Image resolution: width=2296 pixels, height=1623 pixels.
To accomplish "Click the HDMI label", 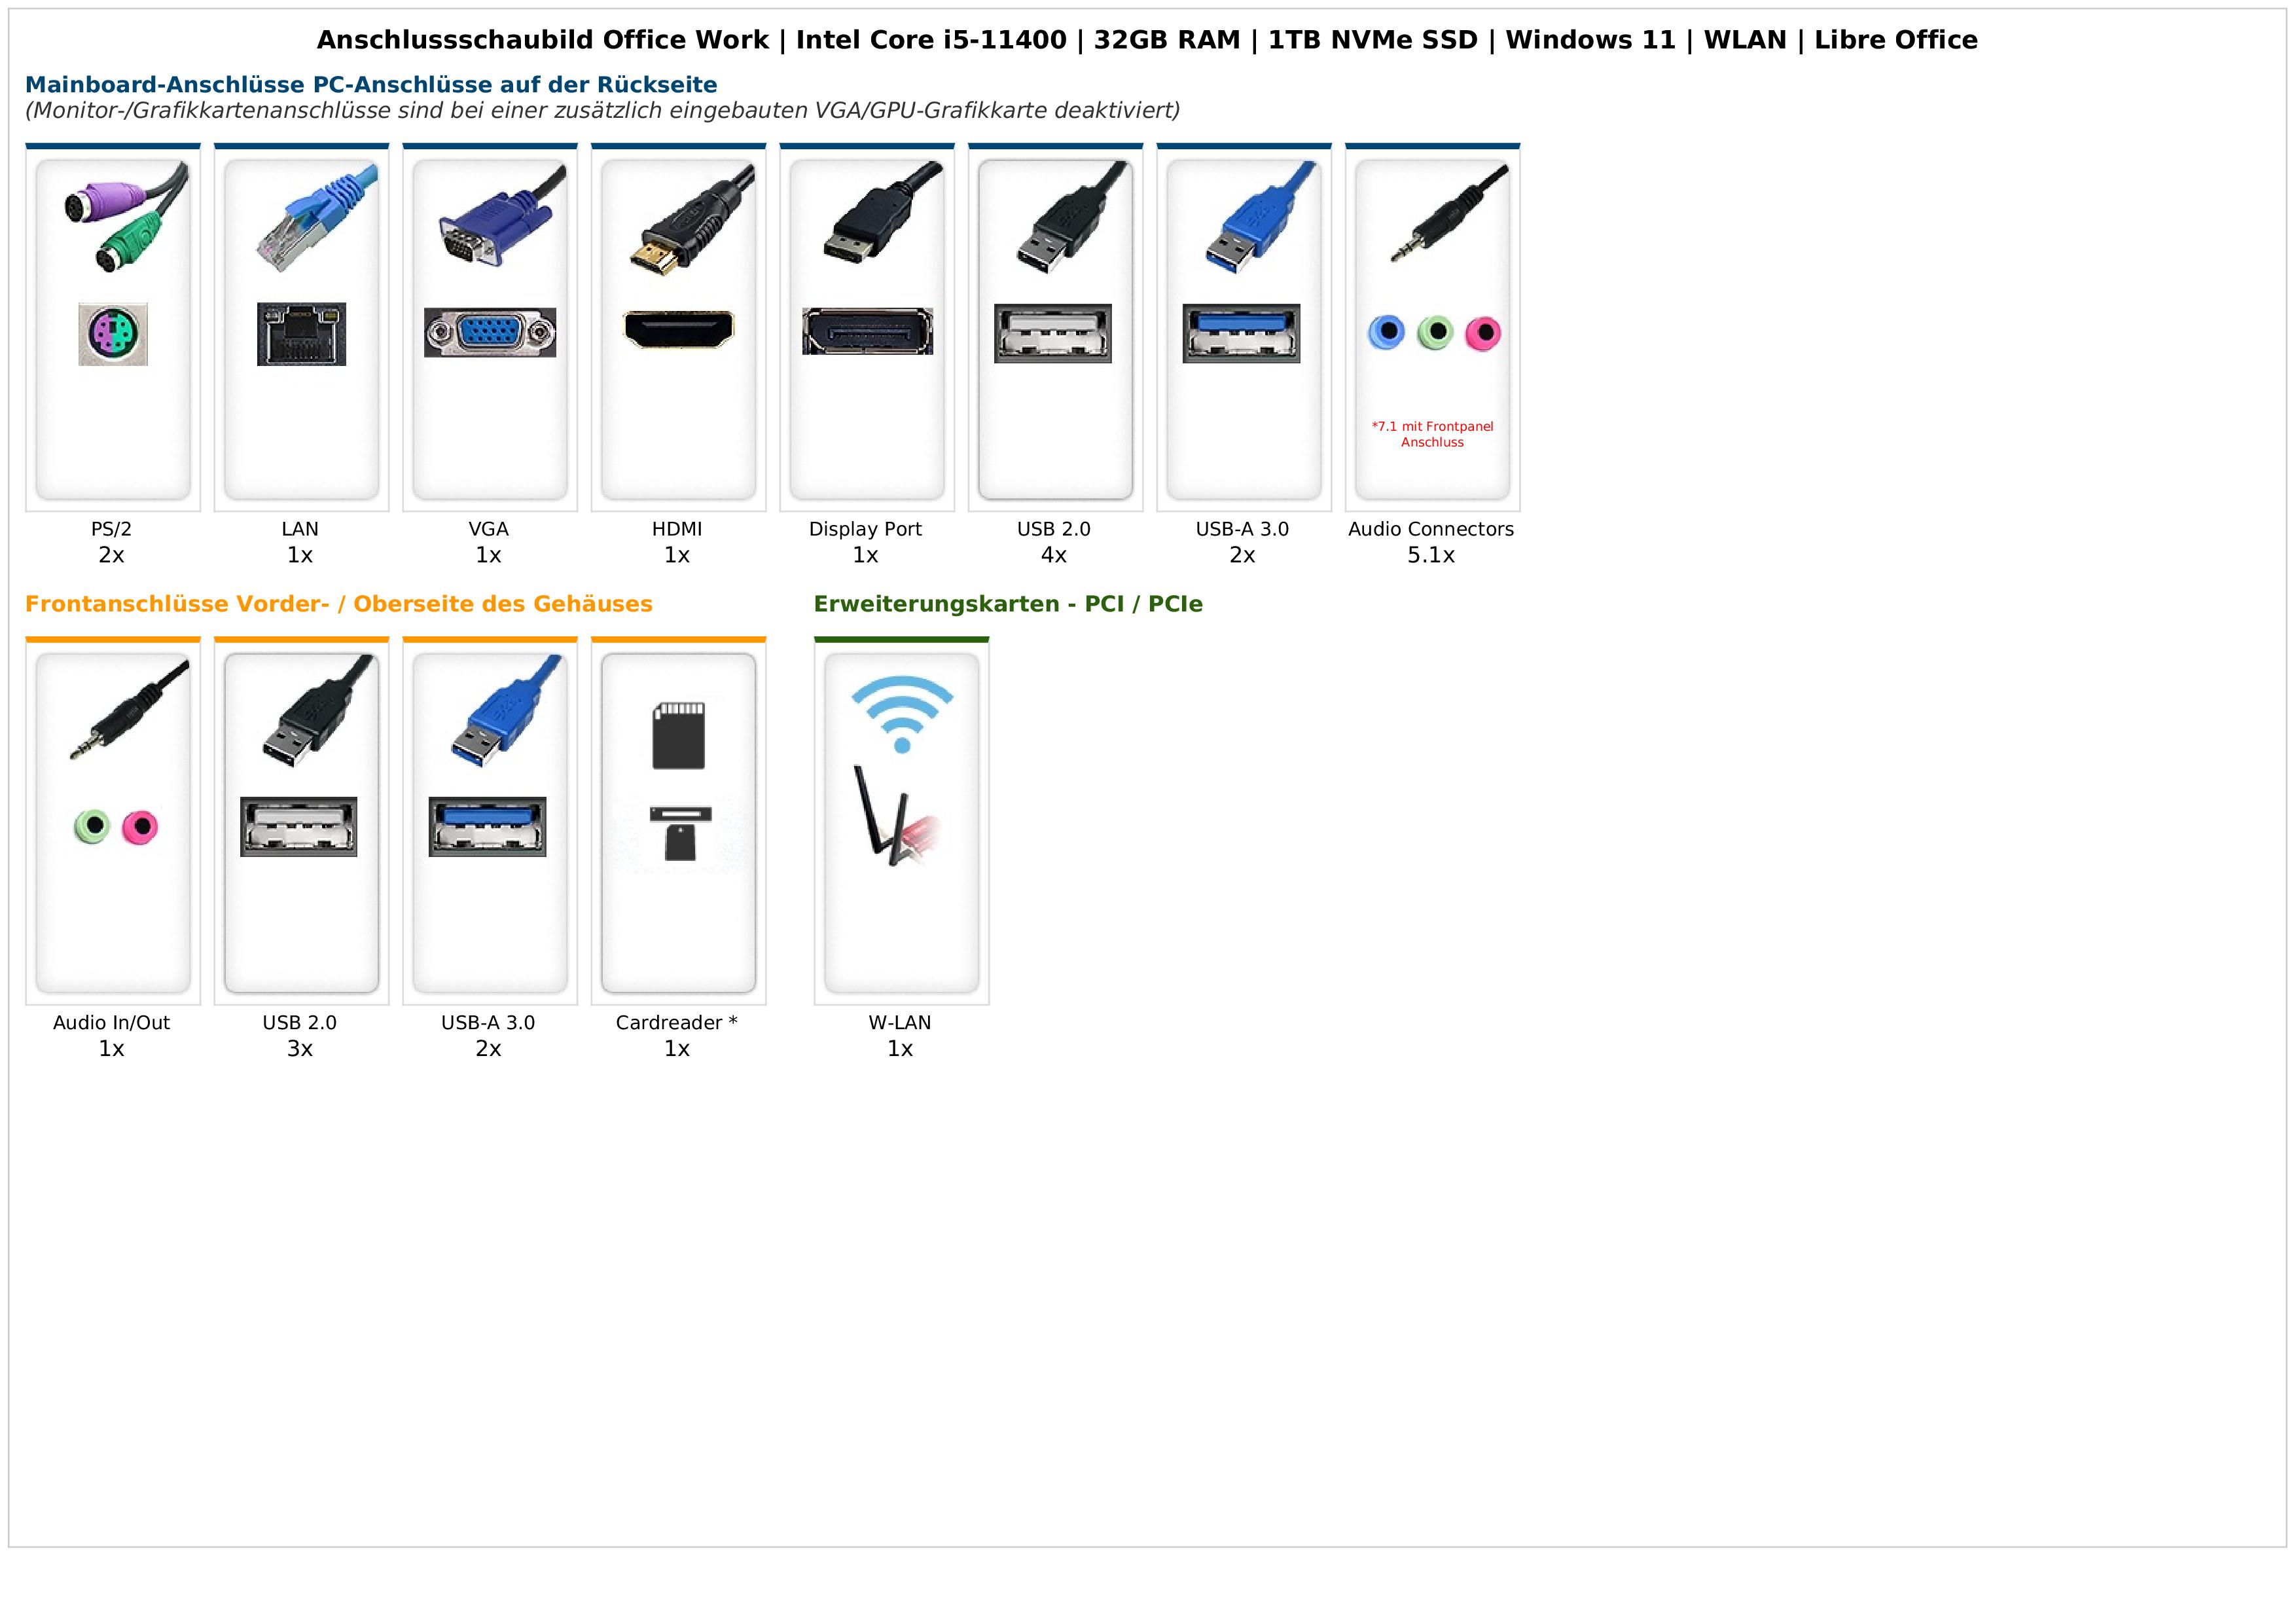I will (677, 529).
